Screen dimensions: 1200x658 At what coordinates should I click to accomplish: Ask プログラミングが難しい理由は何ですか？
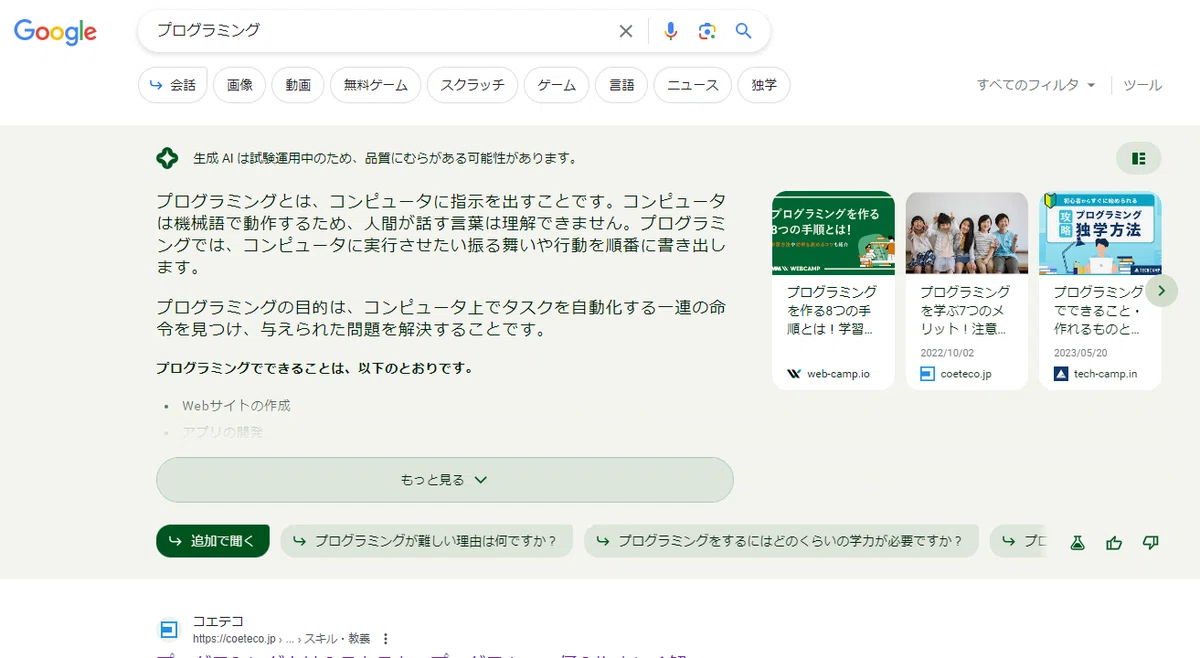pos(426,541)
